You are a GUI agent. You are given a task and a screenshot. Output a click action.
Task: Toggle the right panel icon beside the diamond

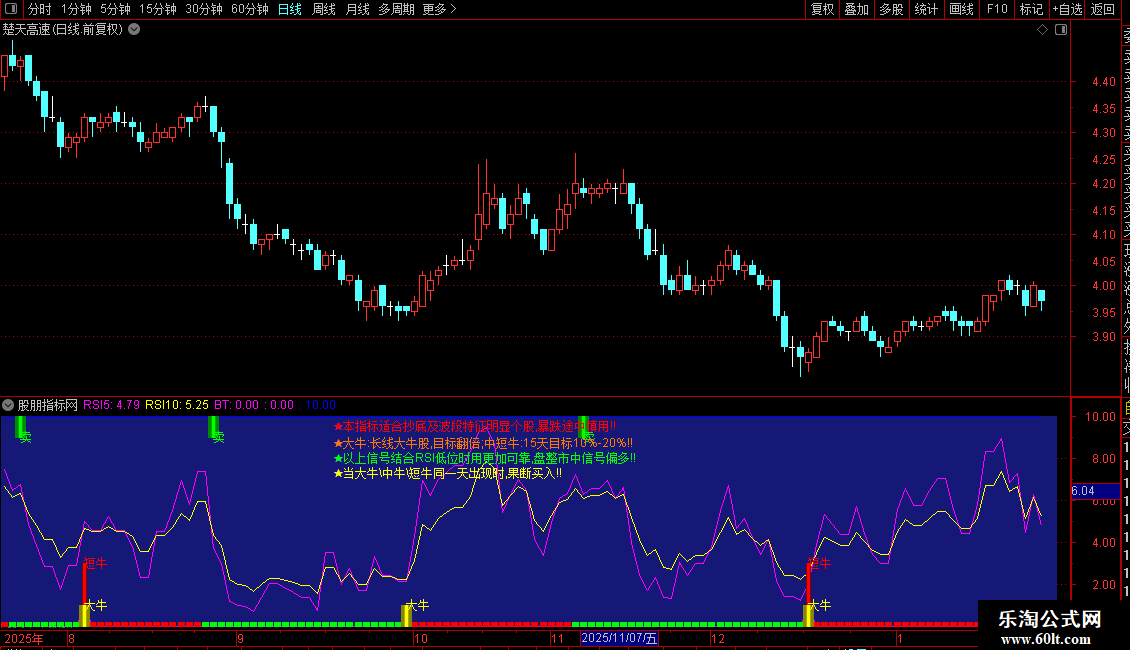coord(1061,30)
